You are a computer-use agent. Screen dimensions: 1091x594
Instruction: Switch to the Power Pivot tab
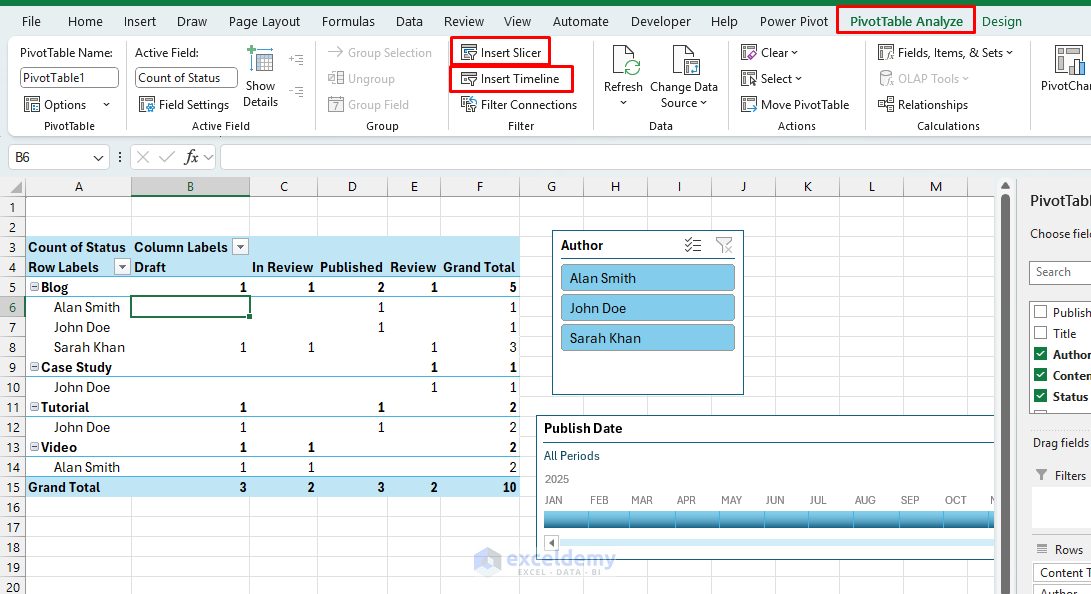pyautogui.click(x=794, y=22)
